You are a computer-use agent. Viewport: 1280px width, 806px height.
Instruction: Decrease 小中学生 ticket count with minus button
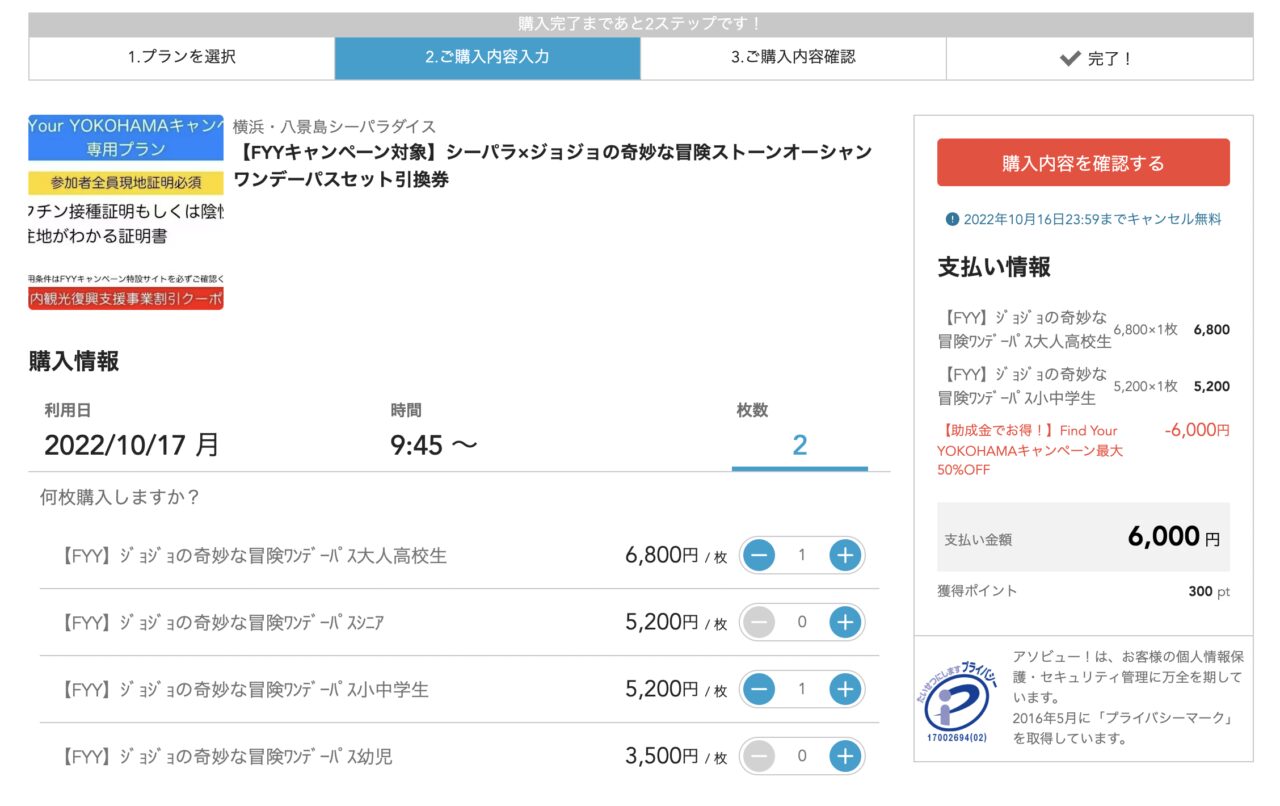tap(759, 689)
